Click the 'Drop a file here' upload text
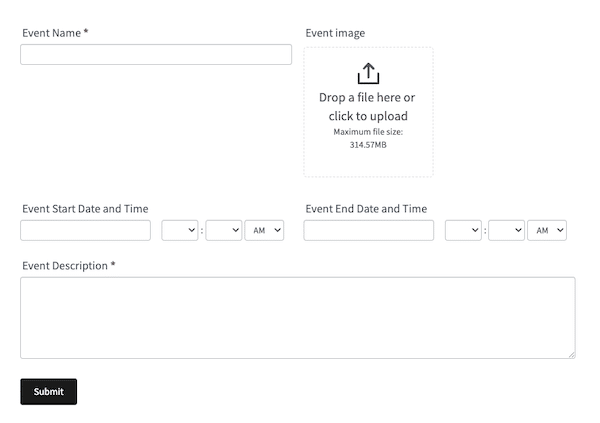 [368, 106]
